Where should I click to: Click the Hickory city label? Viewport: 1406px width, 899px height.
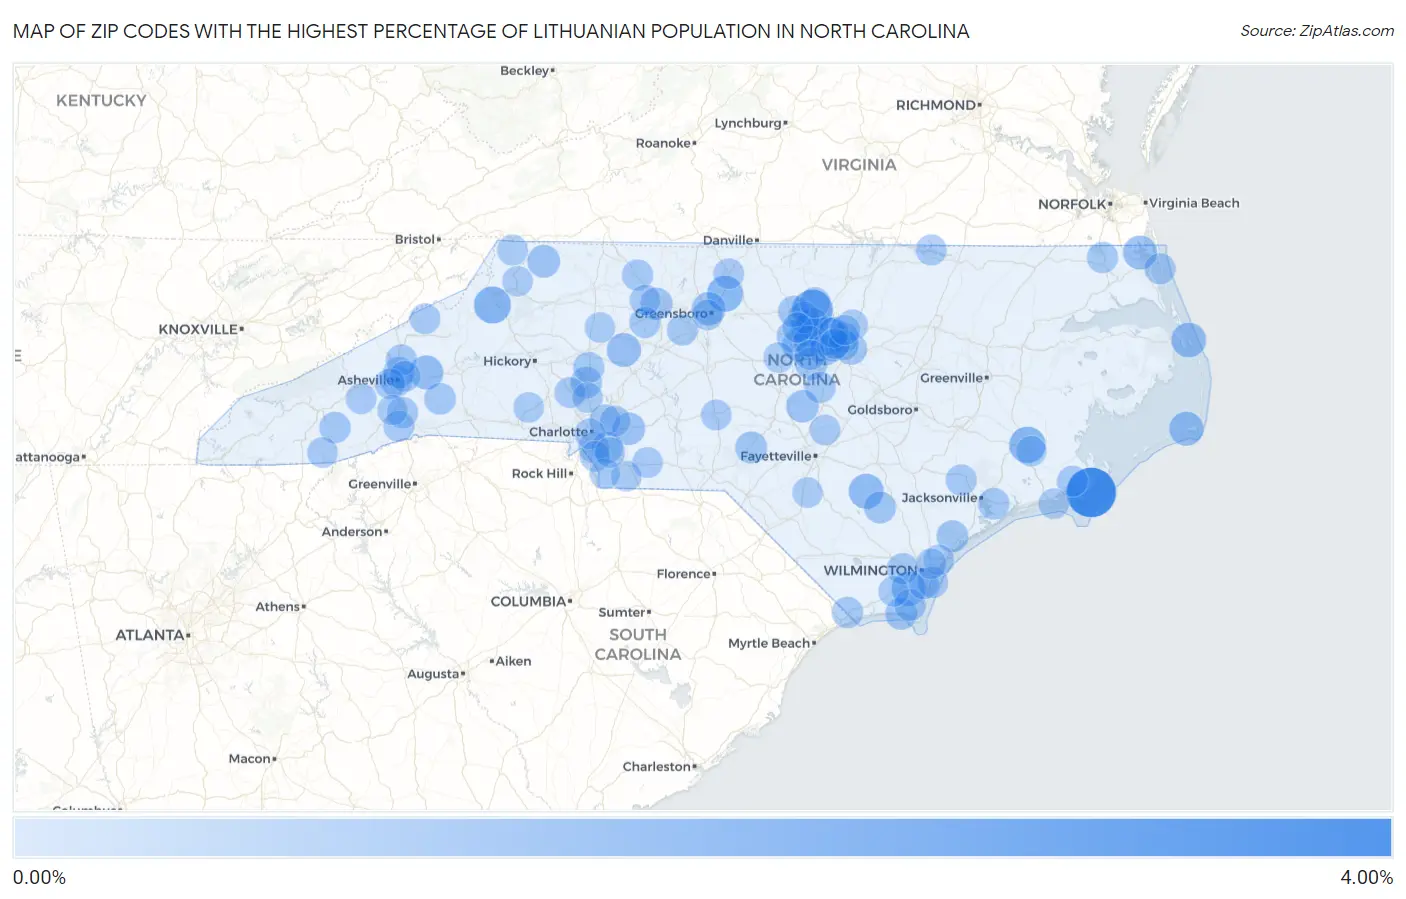[x=507, y=361]
